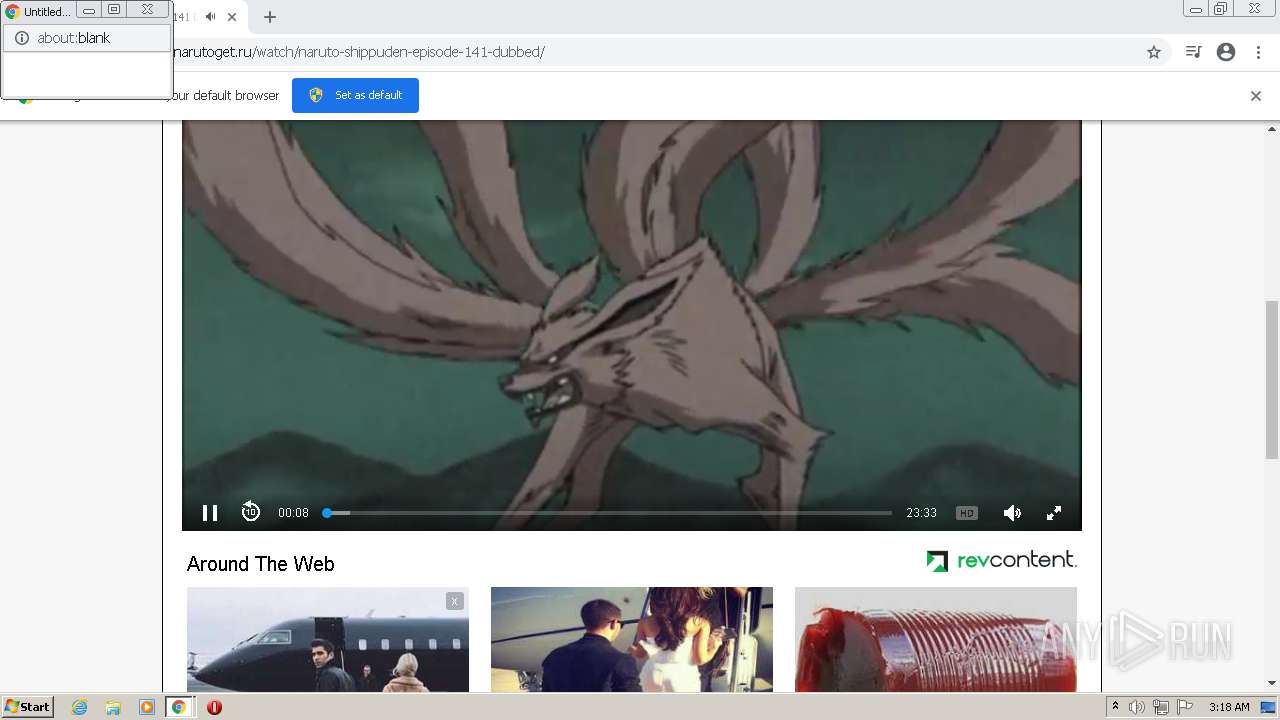Close the Untitled popup window
This screenshot has height=720, width=1280.
click(x=147, y=10)
